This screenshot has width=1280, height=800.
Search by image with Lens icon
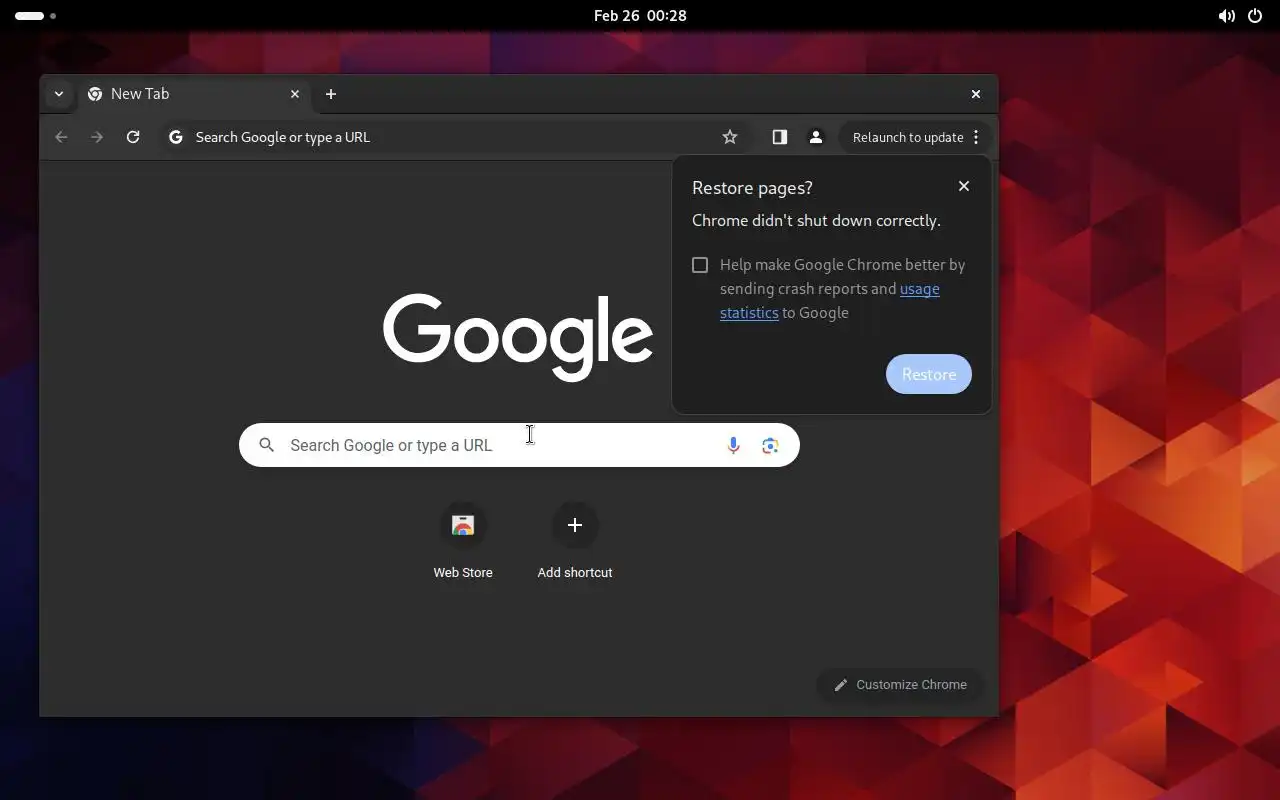tap(770, 445)
